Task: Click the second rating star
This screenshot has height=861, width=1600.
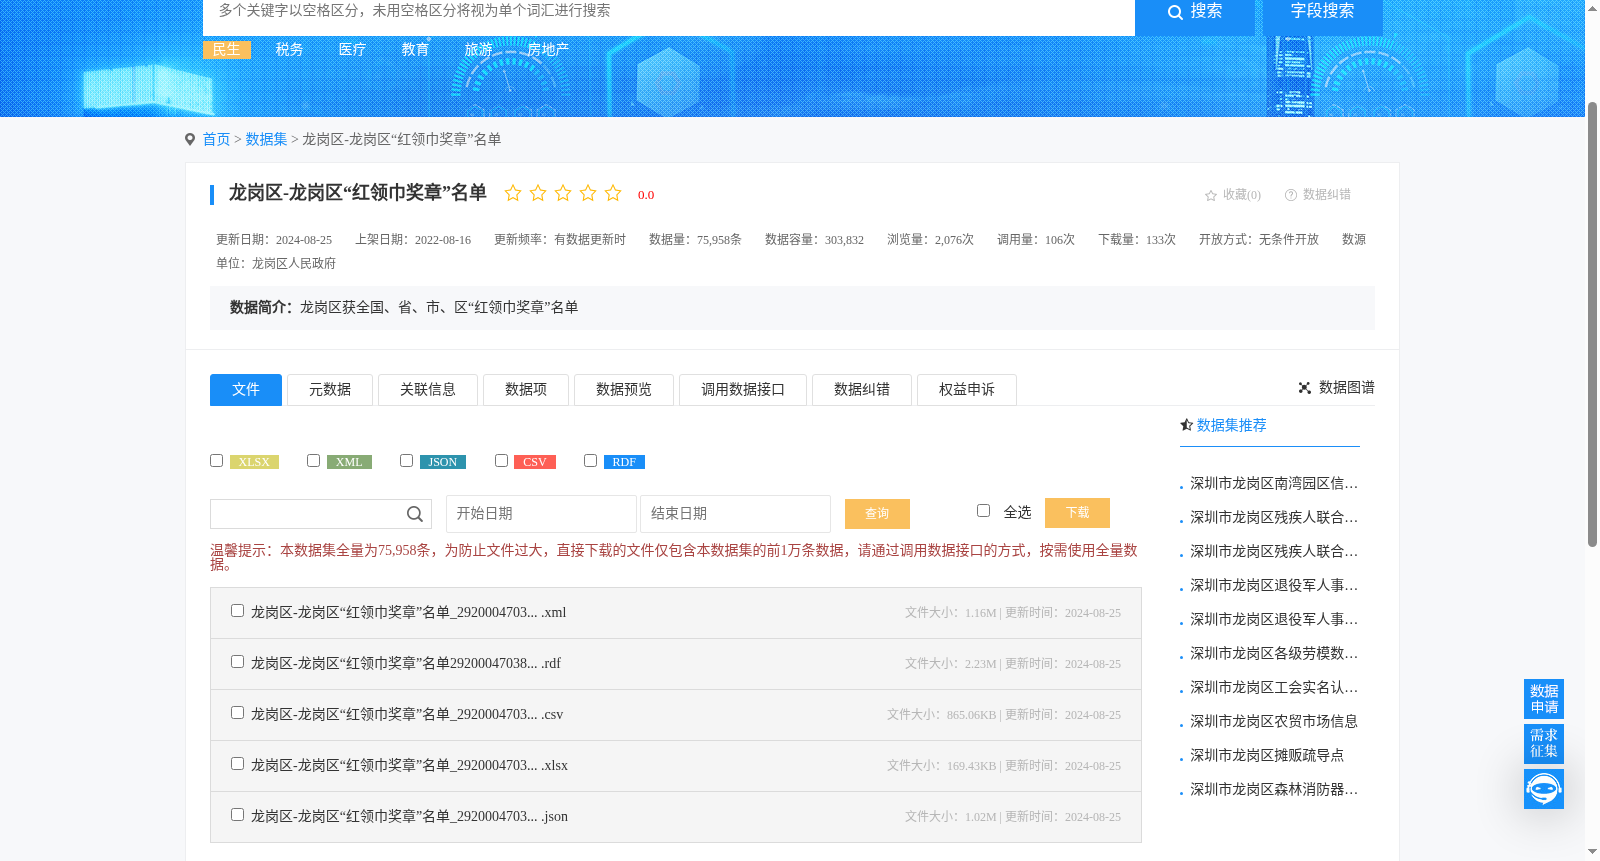Action: point(538,193)
